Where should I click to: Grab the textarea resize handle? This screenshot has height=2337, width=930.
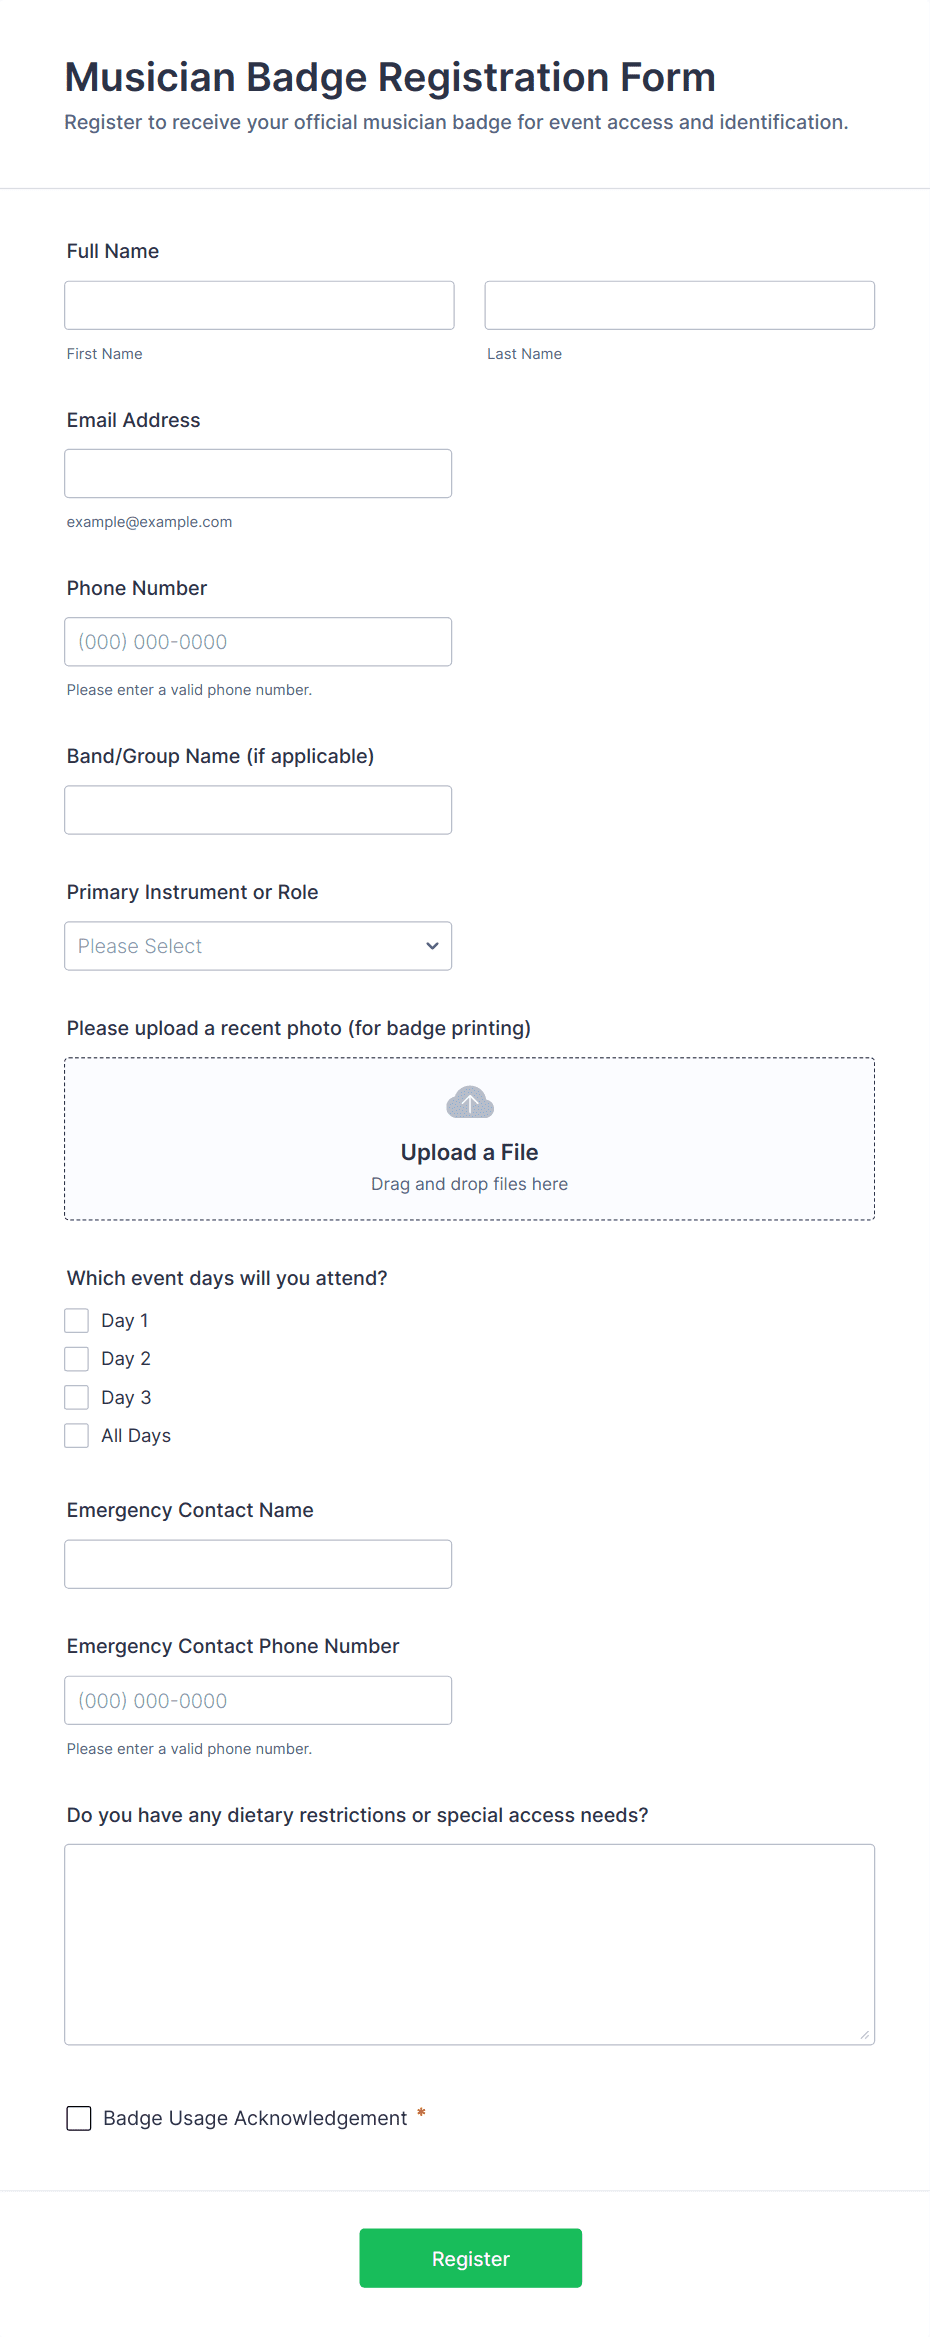pos(865,2035)
